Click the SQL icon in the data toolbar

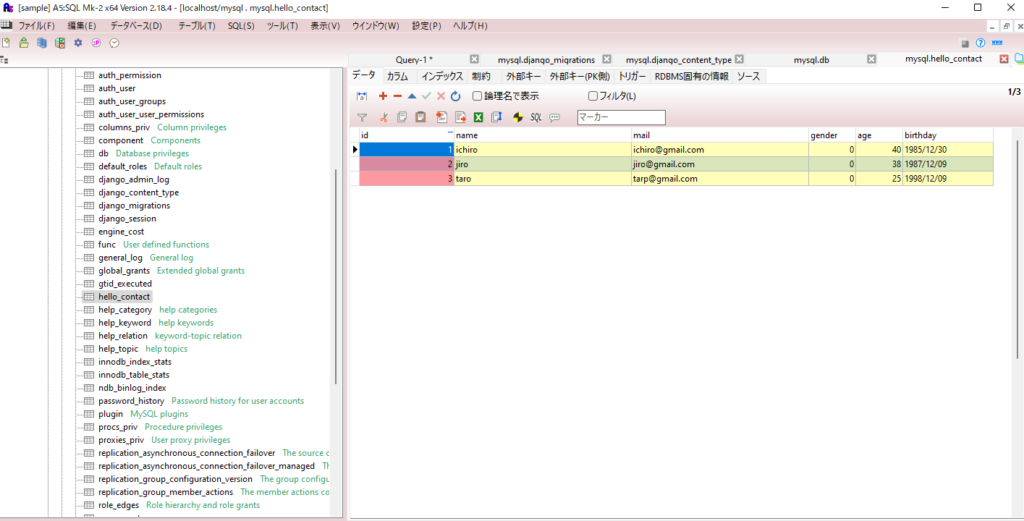536,118
